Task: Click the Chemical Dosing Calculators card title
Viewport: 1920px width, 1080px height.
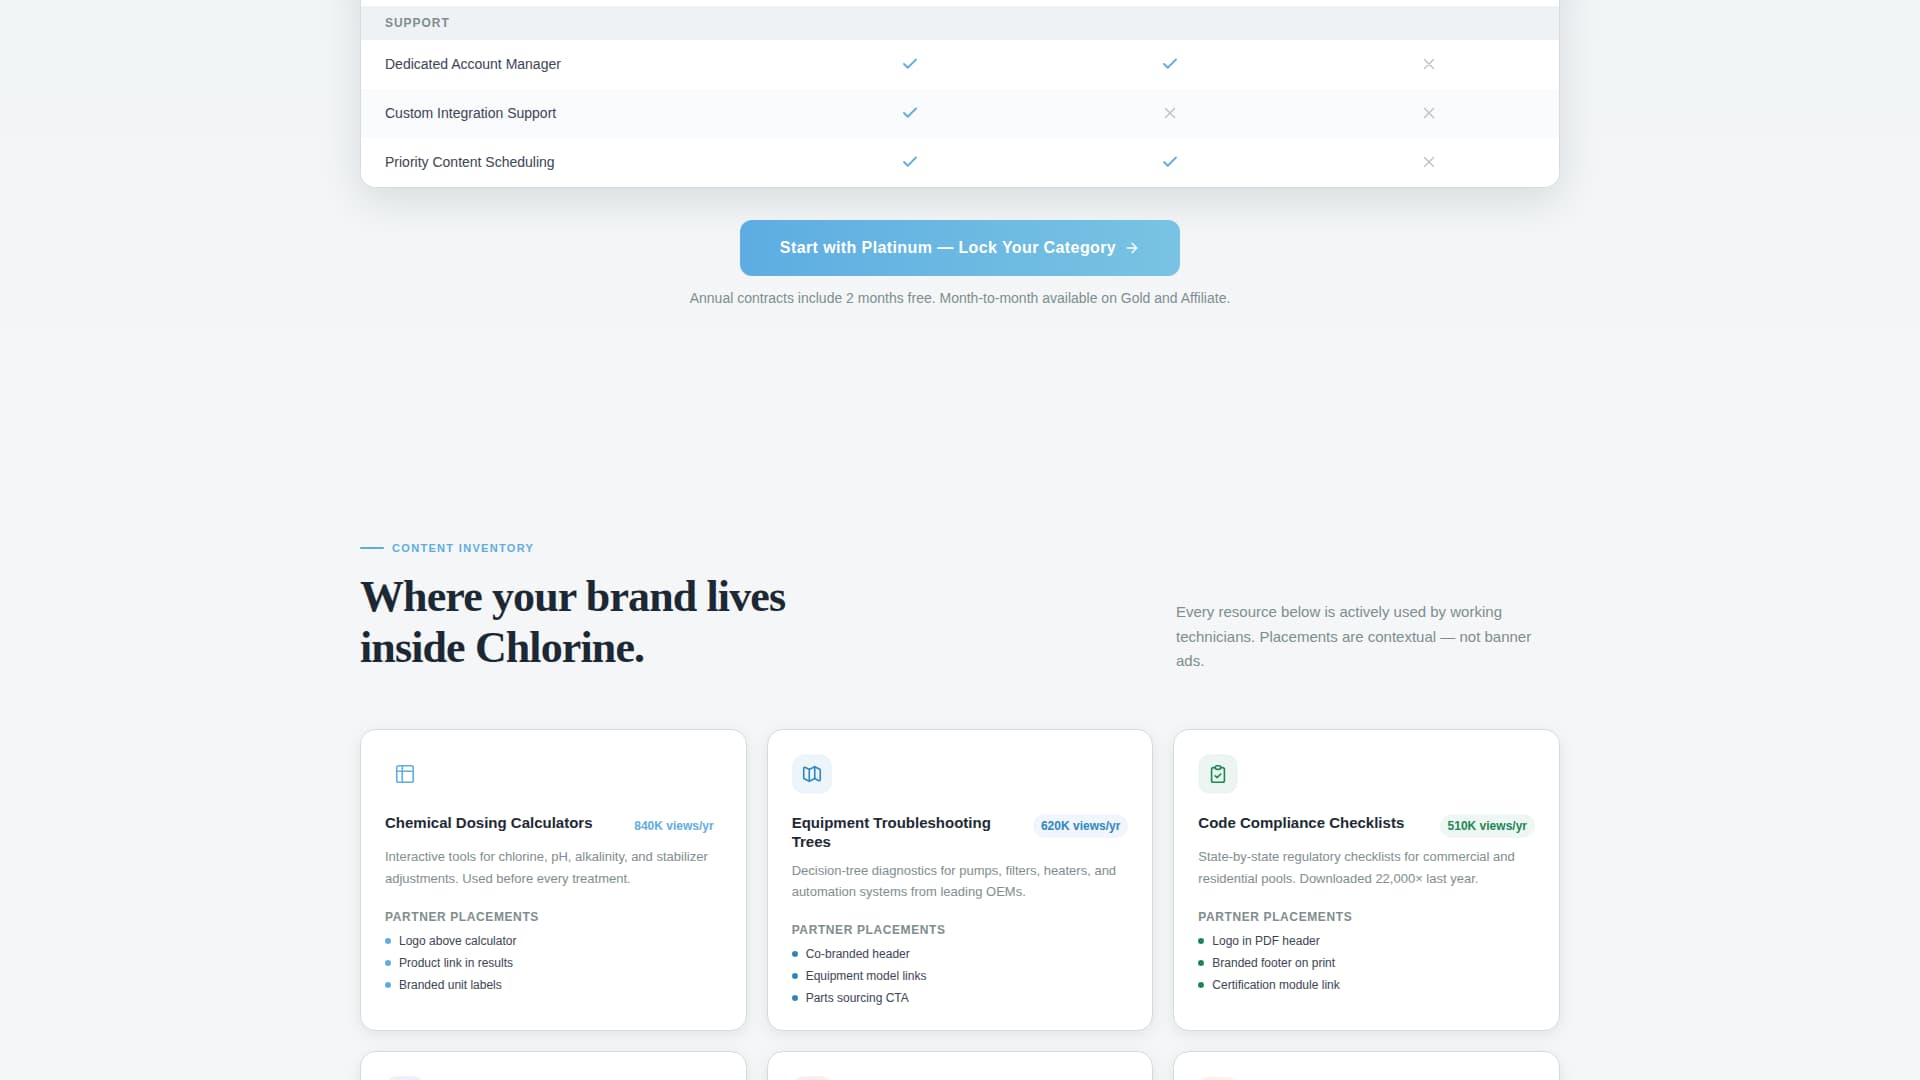Action: [488, 823]
